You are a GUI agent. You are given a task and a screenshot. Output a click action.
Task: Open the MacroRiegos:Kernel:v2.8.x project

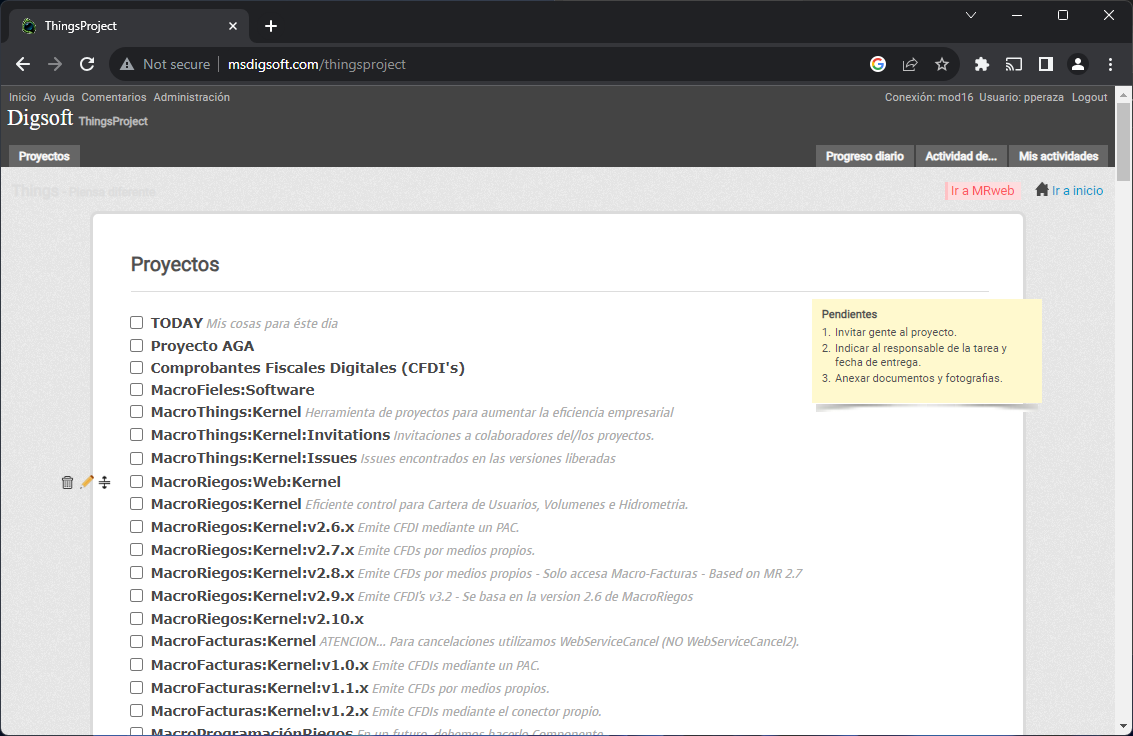pos(252,573)
